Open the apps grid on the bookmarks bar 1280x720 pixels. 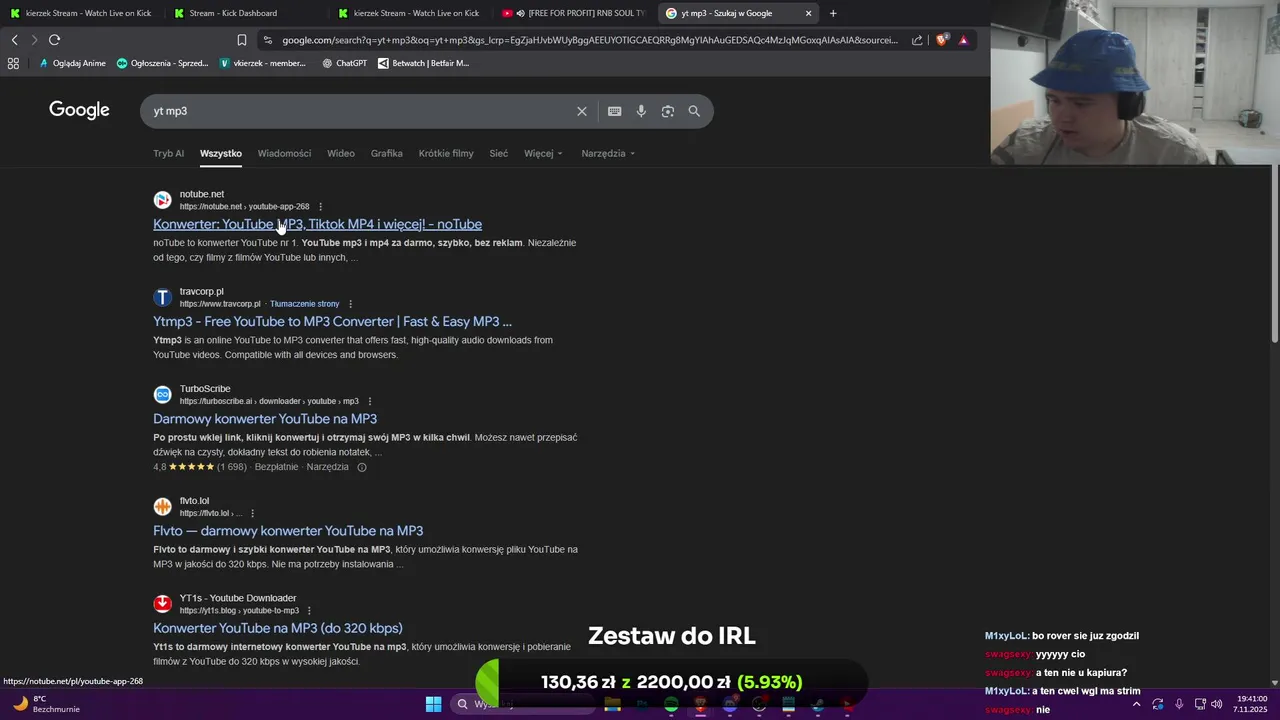point(13,63)
